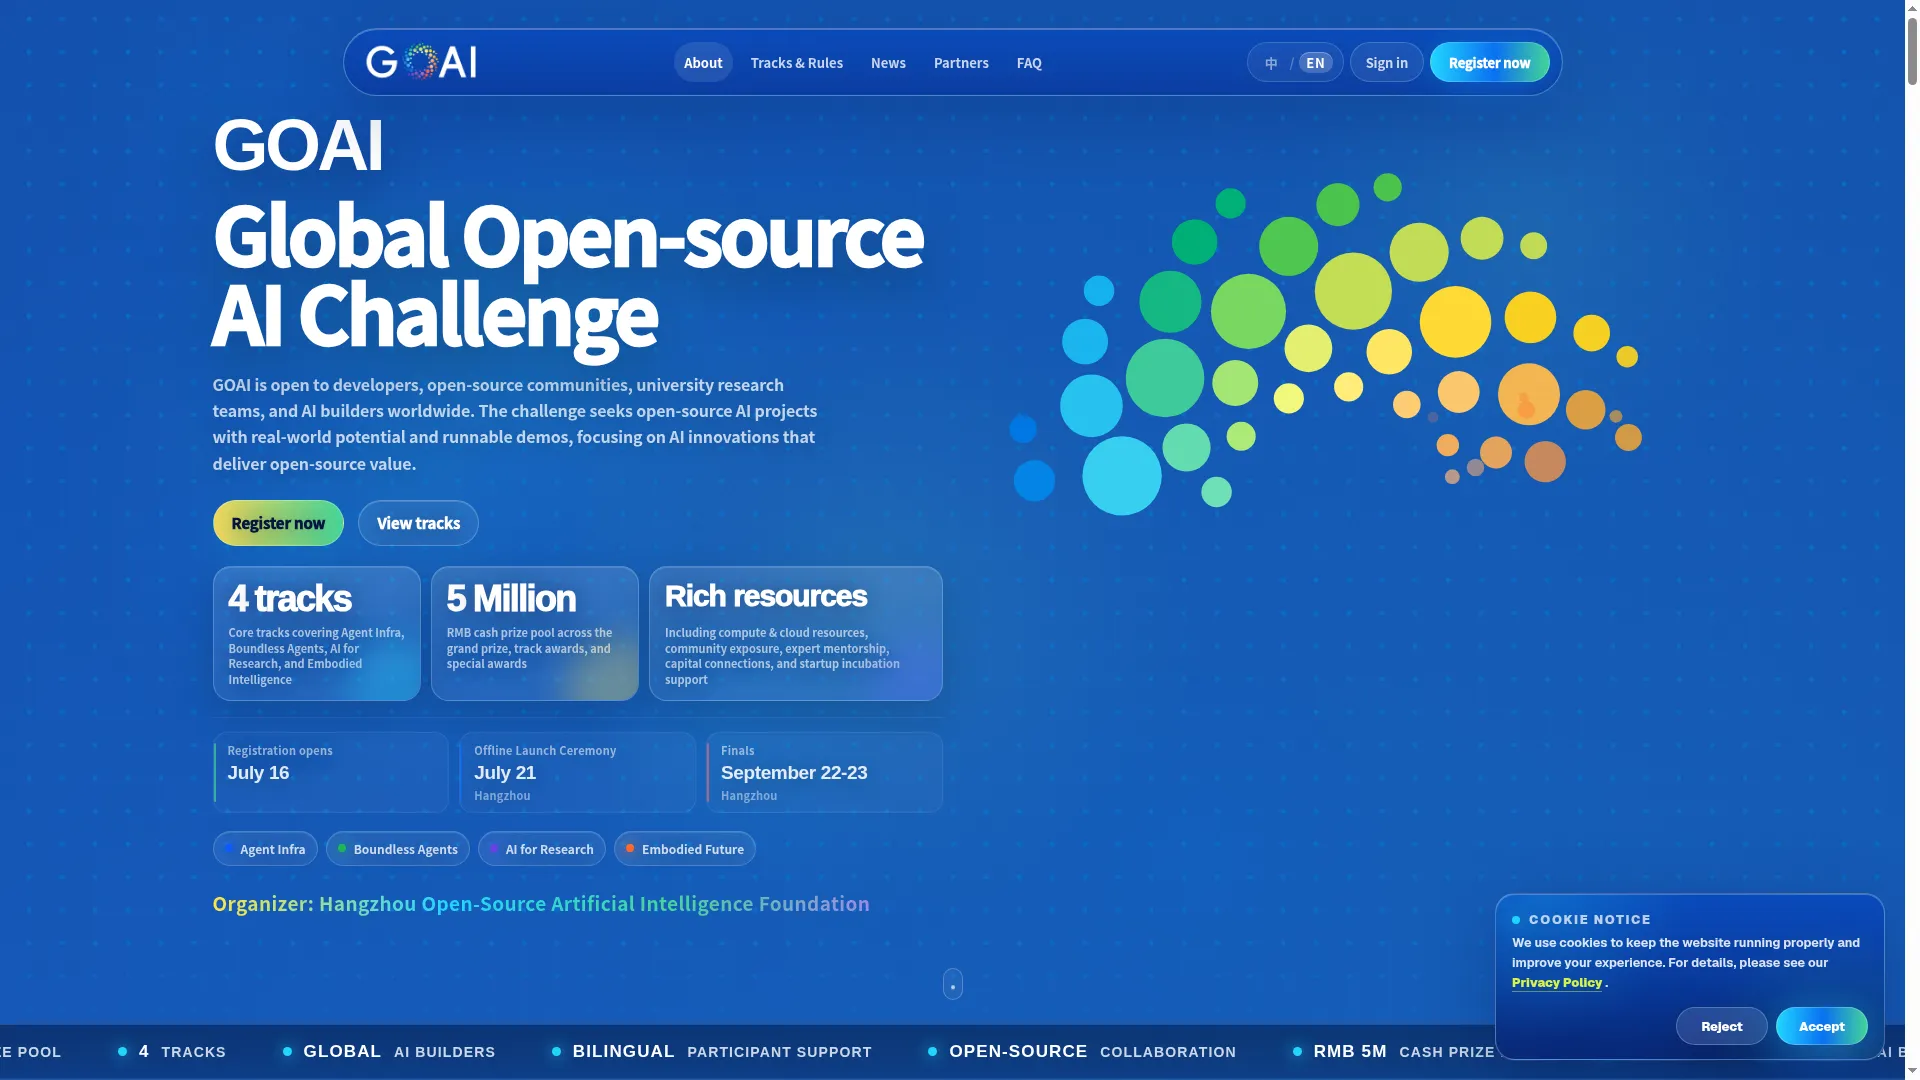This screenshot has height=1080, width=1920.
Task: Click the GOAI logo in the navbar
Action: 421,62
